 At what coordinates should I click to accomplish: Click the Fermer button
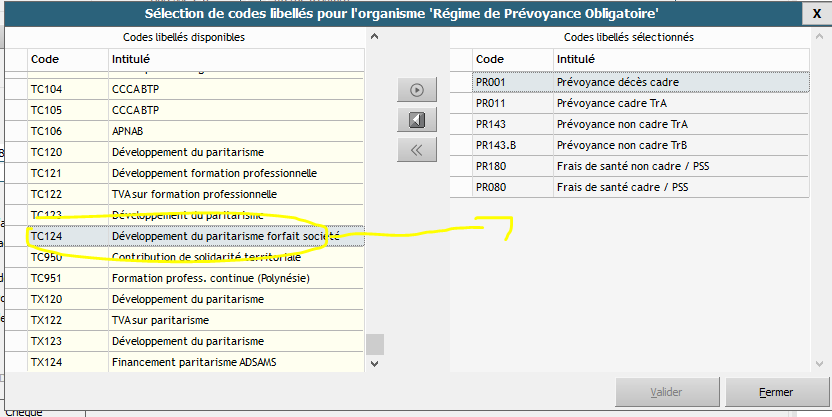point(776,392)
